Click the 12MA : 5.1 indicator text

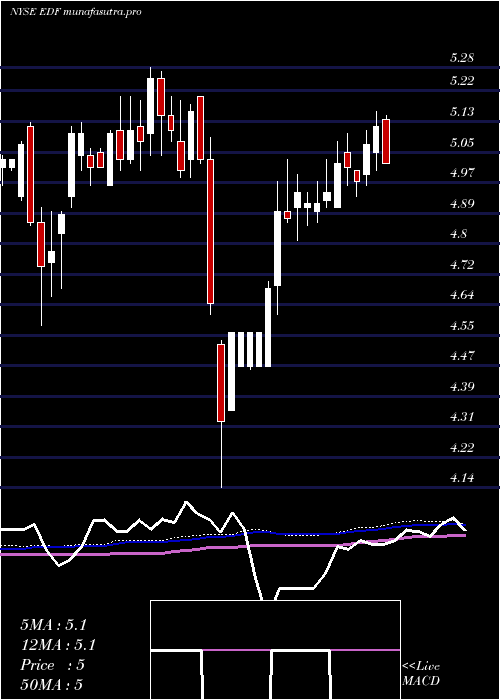pyautogui.click(x=58, y=645)
